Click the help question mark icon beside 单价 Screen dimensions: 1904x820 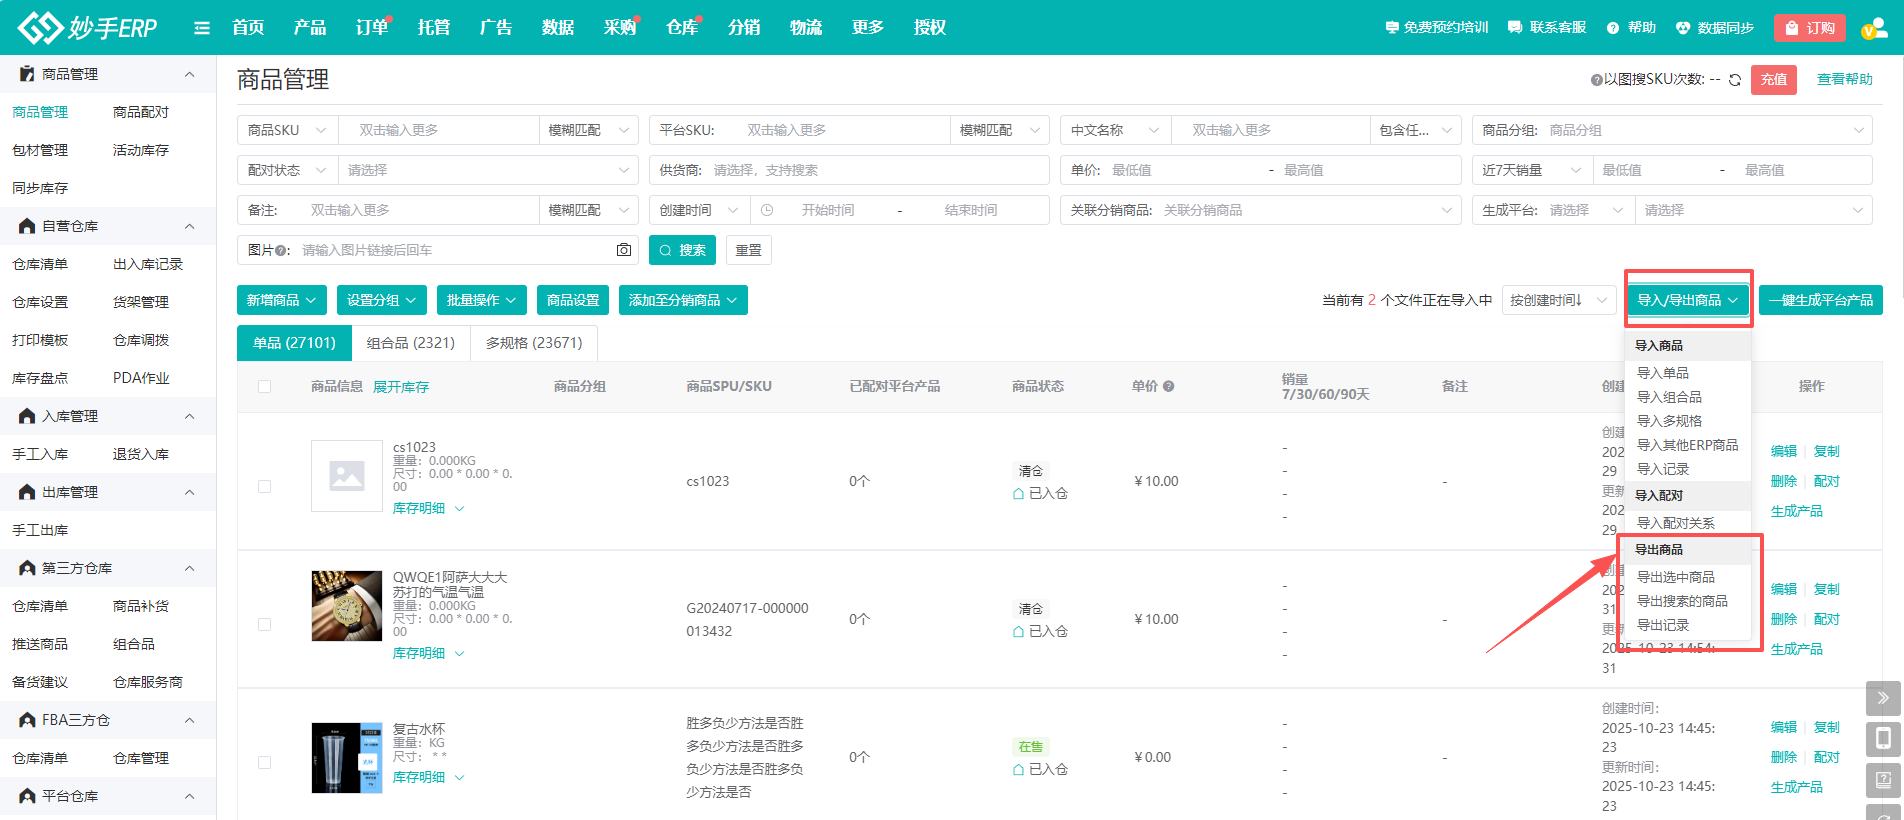pos(1168,387)
